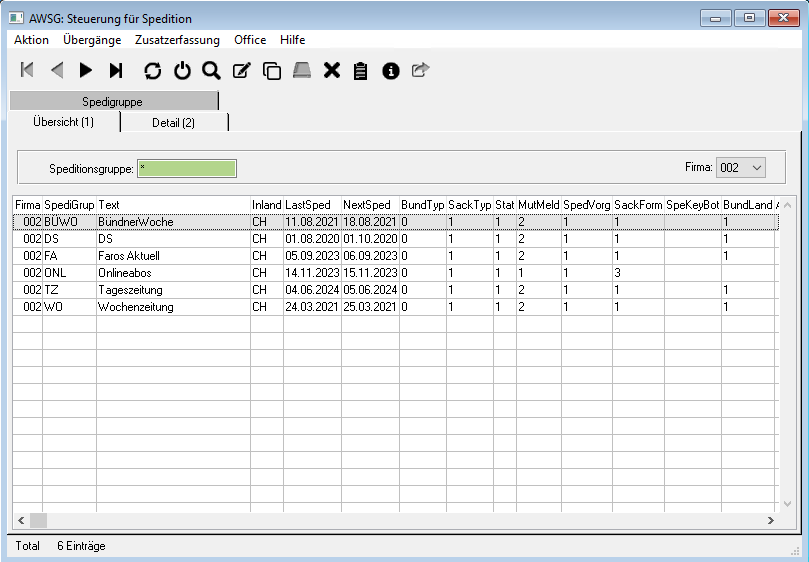Click the LastSped column header
Image resolution: width=809 pixels, height=562 pixels.
point(310,204)
